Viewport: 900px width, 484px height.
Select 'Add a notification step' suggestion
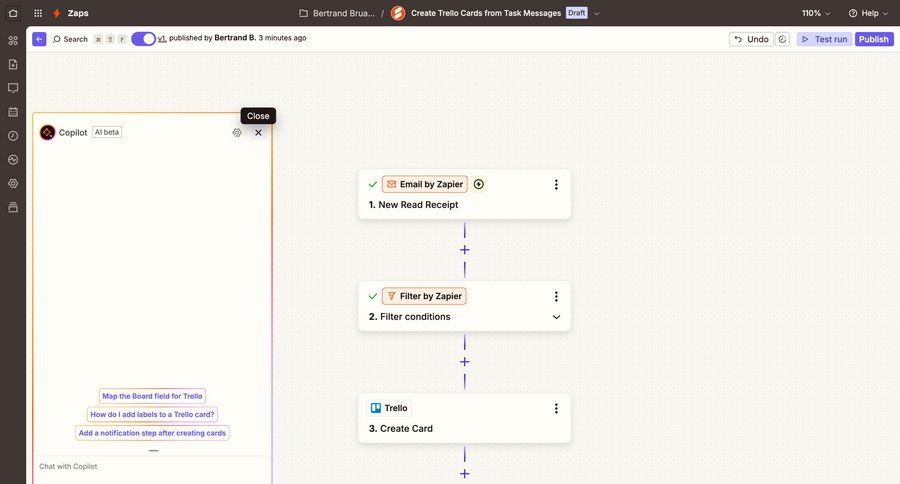coord(152,433)
